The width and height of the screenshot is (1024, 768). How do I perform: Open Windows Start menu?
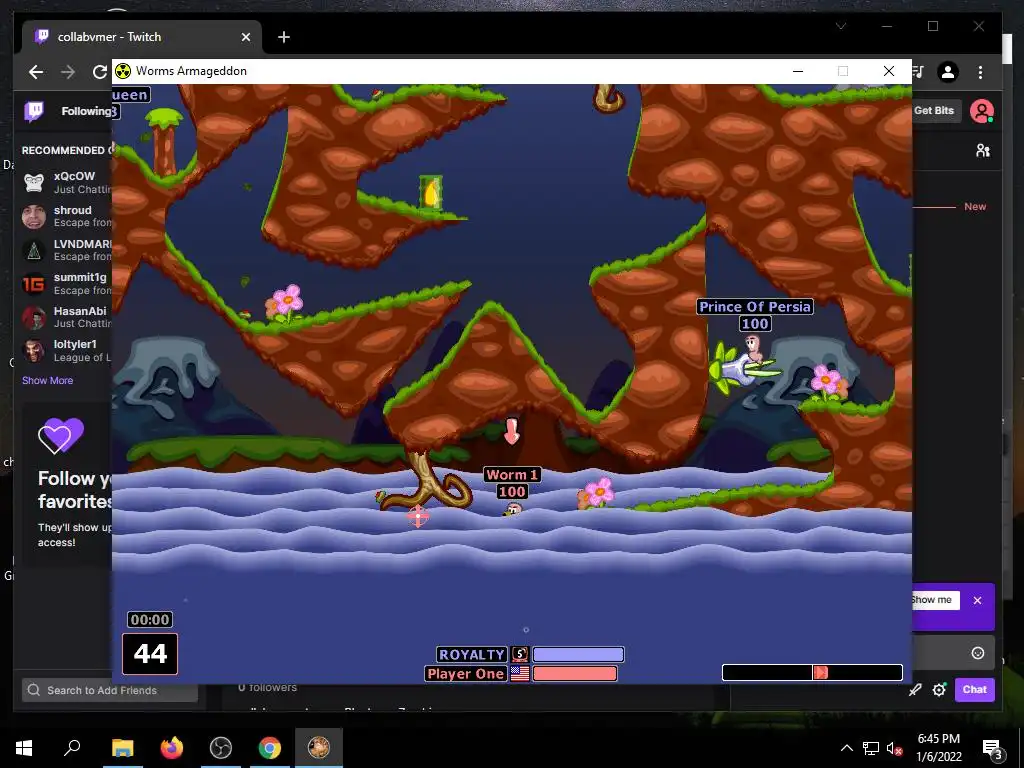coord(24,748)
